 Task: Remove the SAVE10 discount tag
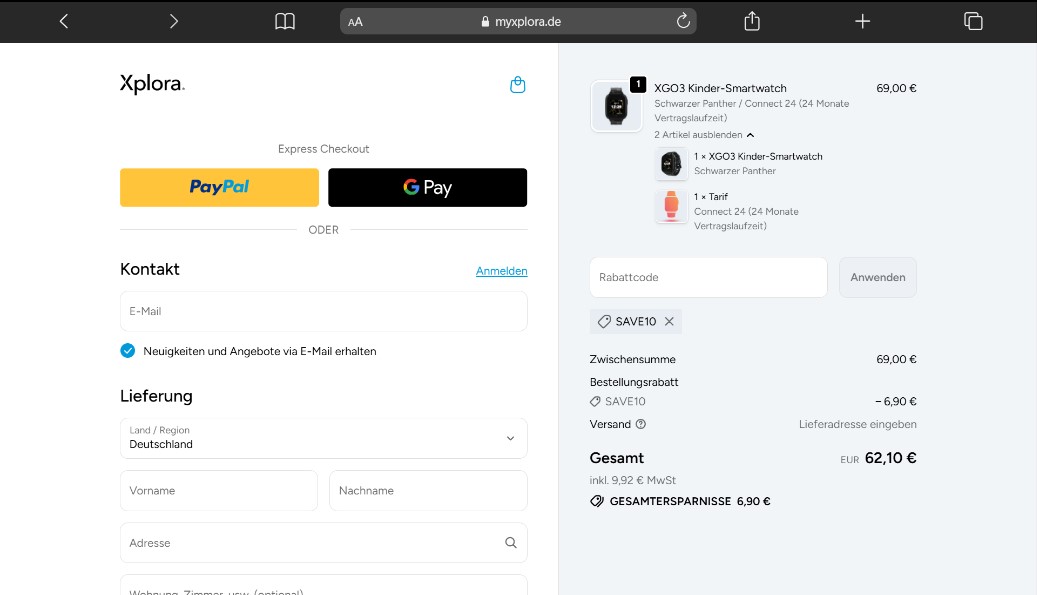[667, 321]
